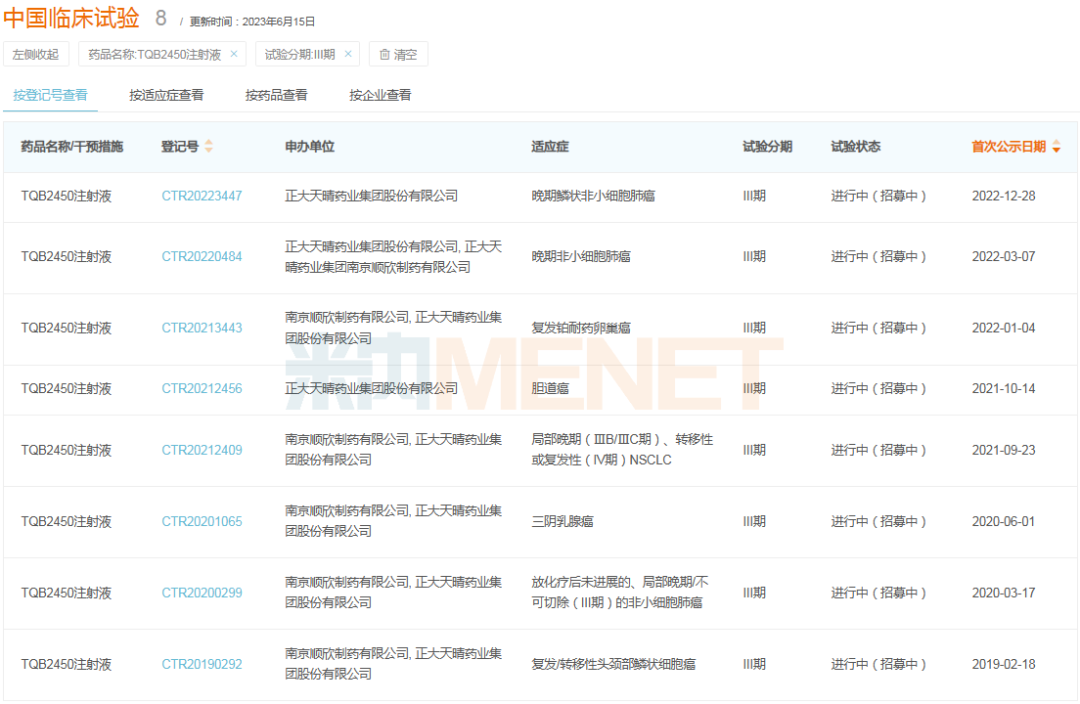This screenshot has height=704, width=1080.
Task: Select indication cell mentioning NSCLC
Action: 622,450
